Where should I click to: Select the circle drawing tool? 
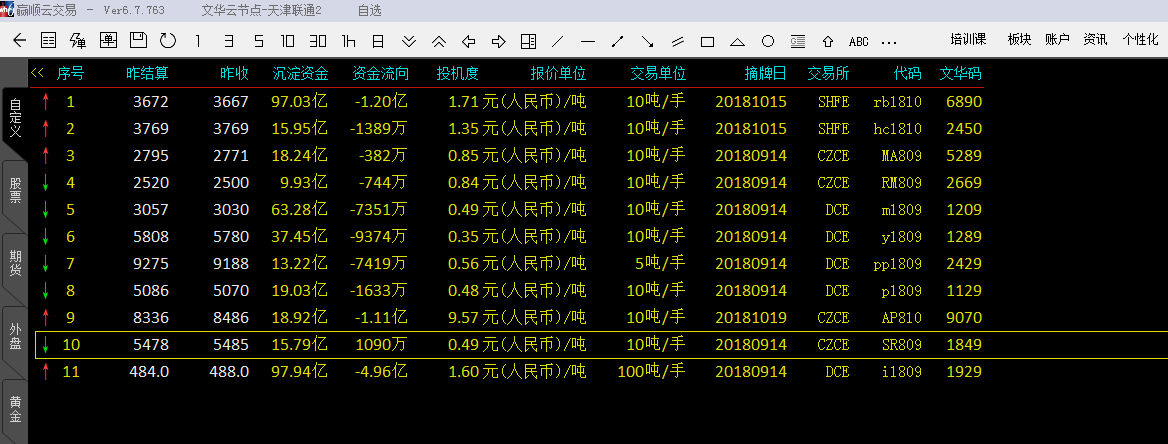767,41
